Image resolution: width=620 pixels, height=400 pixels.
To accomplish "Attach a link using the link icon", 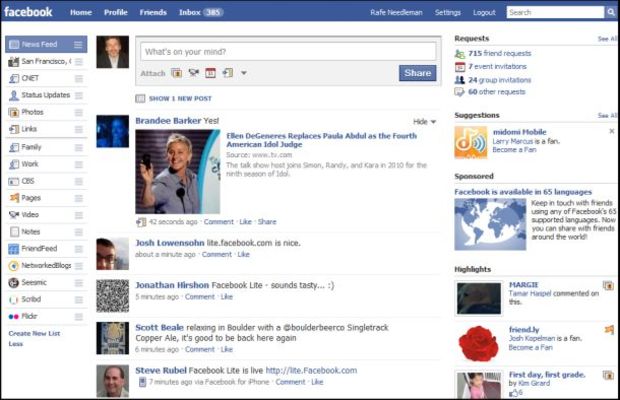I will (227, 73).
